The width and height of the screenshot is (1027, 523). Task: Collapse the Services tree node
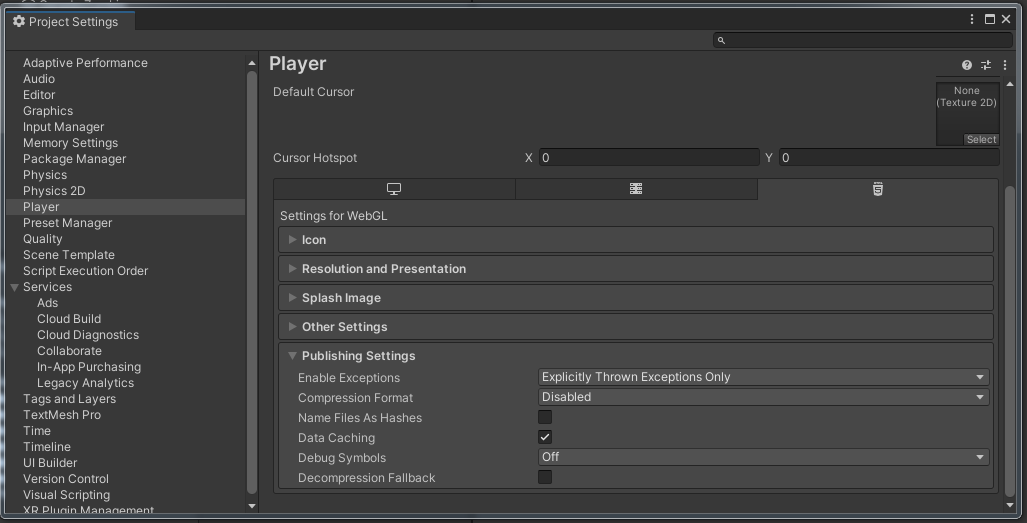14,287
